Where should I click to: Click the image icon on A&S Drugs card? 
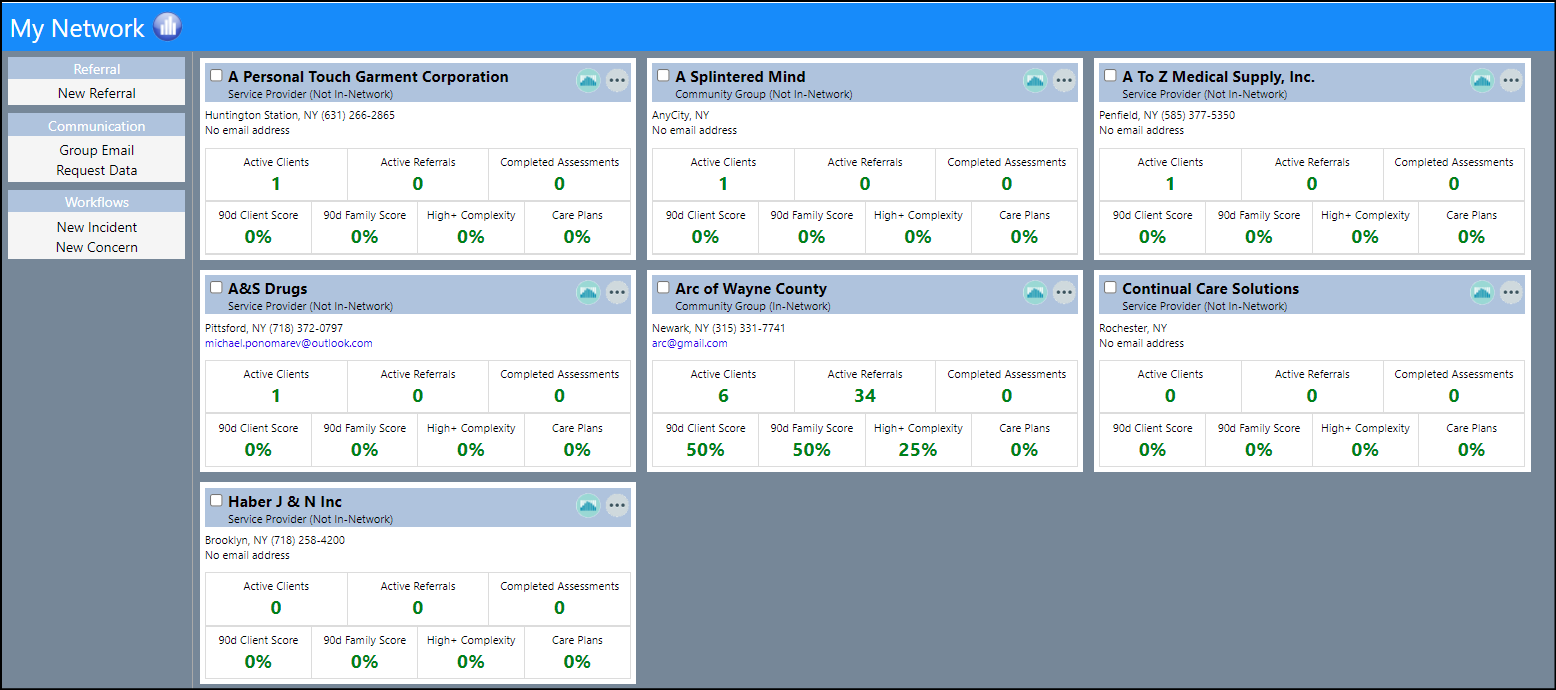pos(588,293)
